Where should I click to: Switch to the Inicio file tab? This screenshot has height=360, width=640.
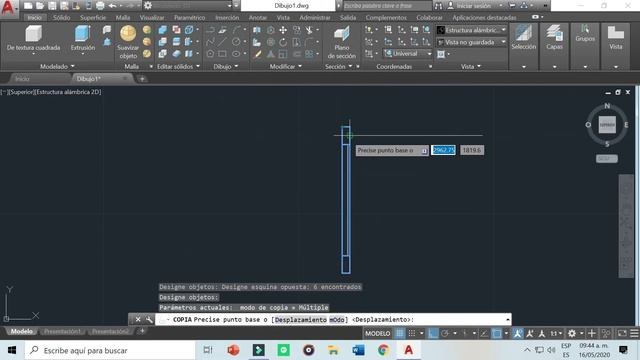pos(22,78)
